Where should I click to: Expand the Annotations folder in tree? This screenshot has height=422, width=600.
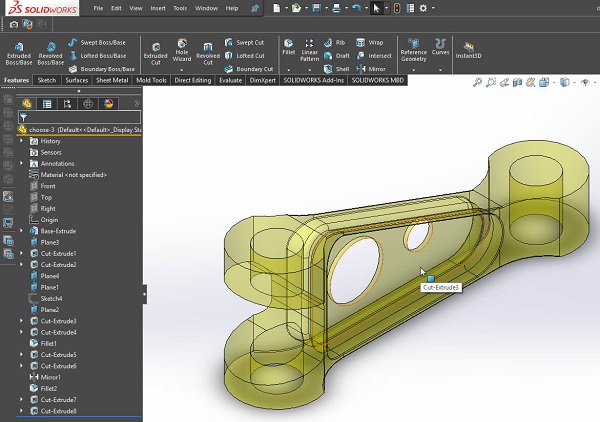22,164
